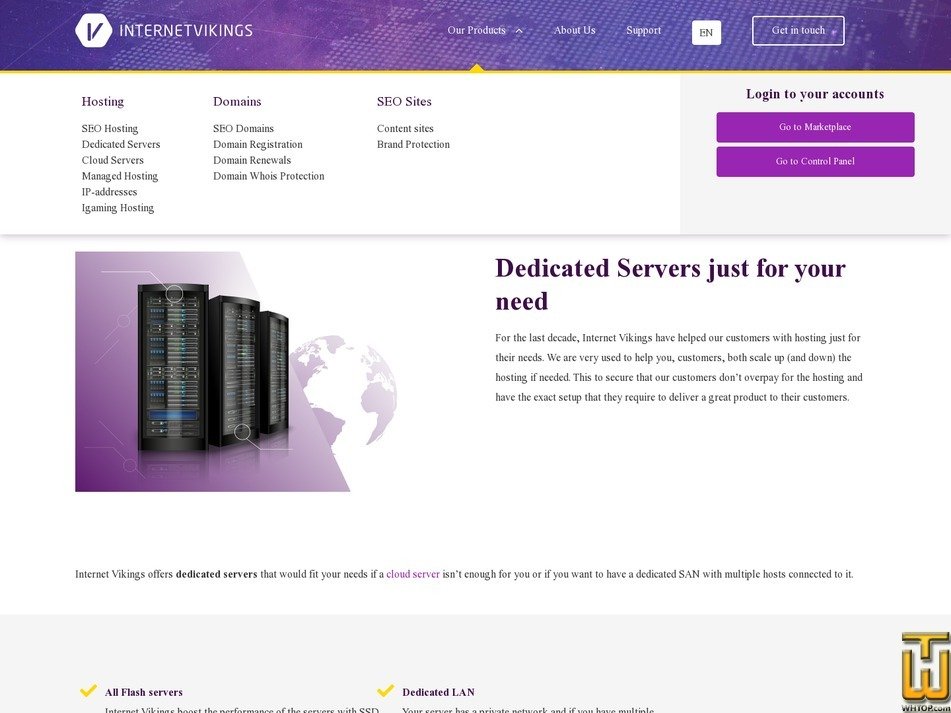Open IP-addresses link

[109, 192]
